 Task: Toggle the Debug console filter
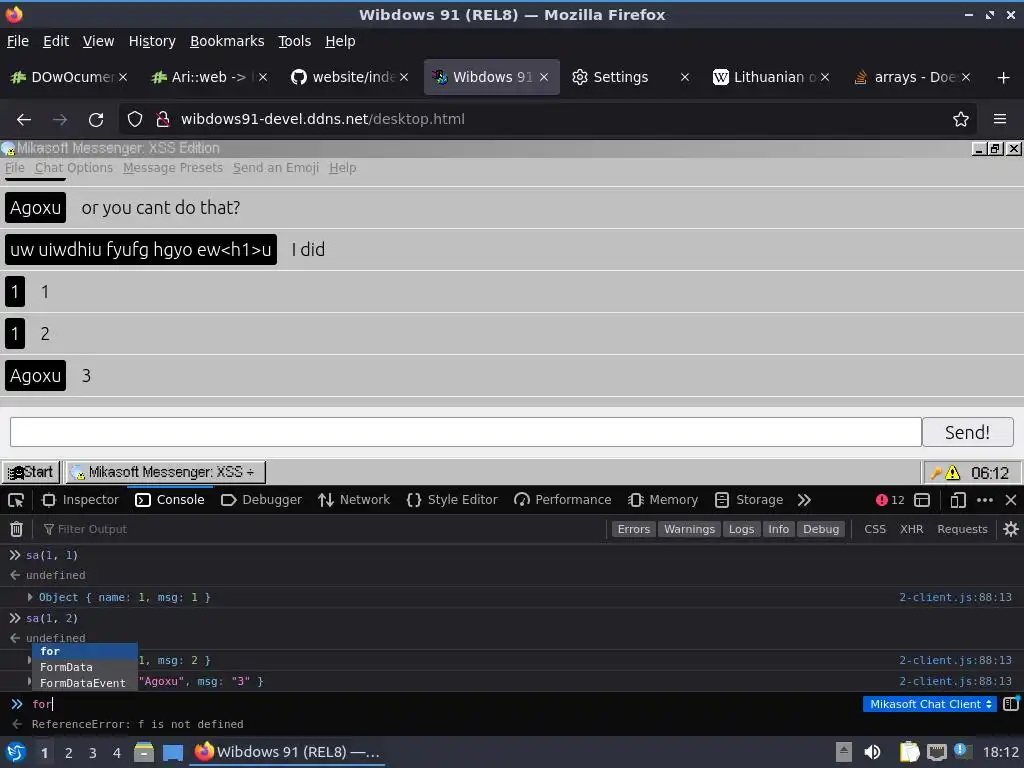[x=821, y=529]
